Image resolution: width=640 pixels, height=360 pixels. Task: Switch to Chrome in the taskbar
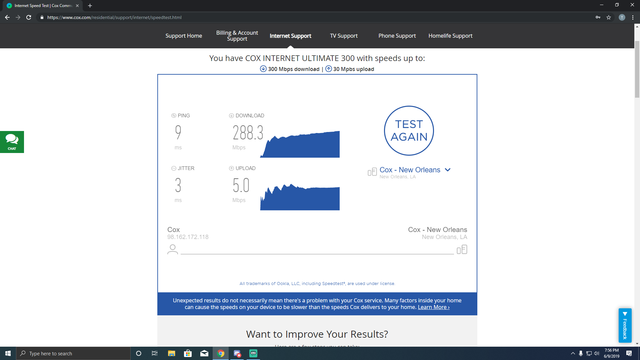tap(221, 353)
